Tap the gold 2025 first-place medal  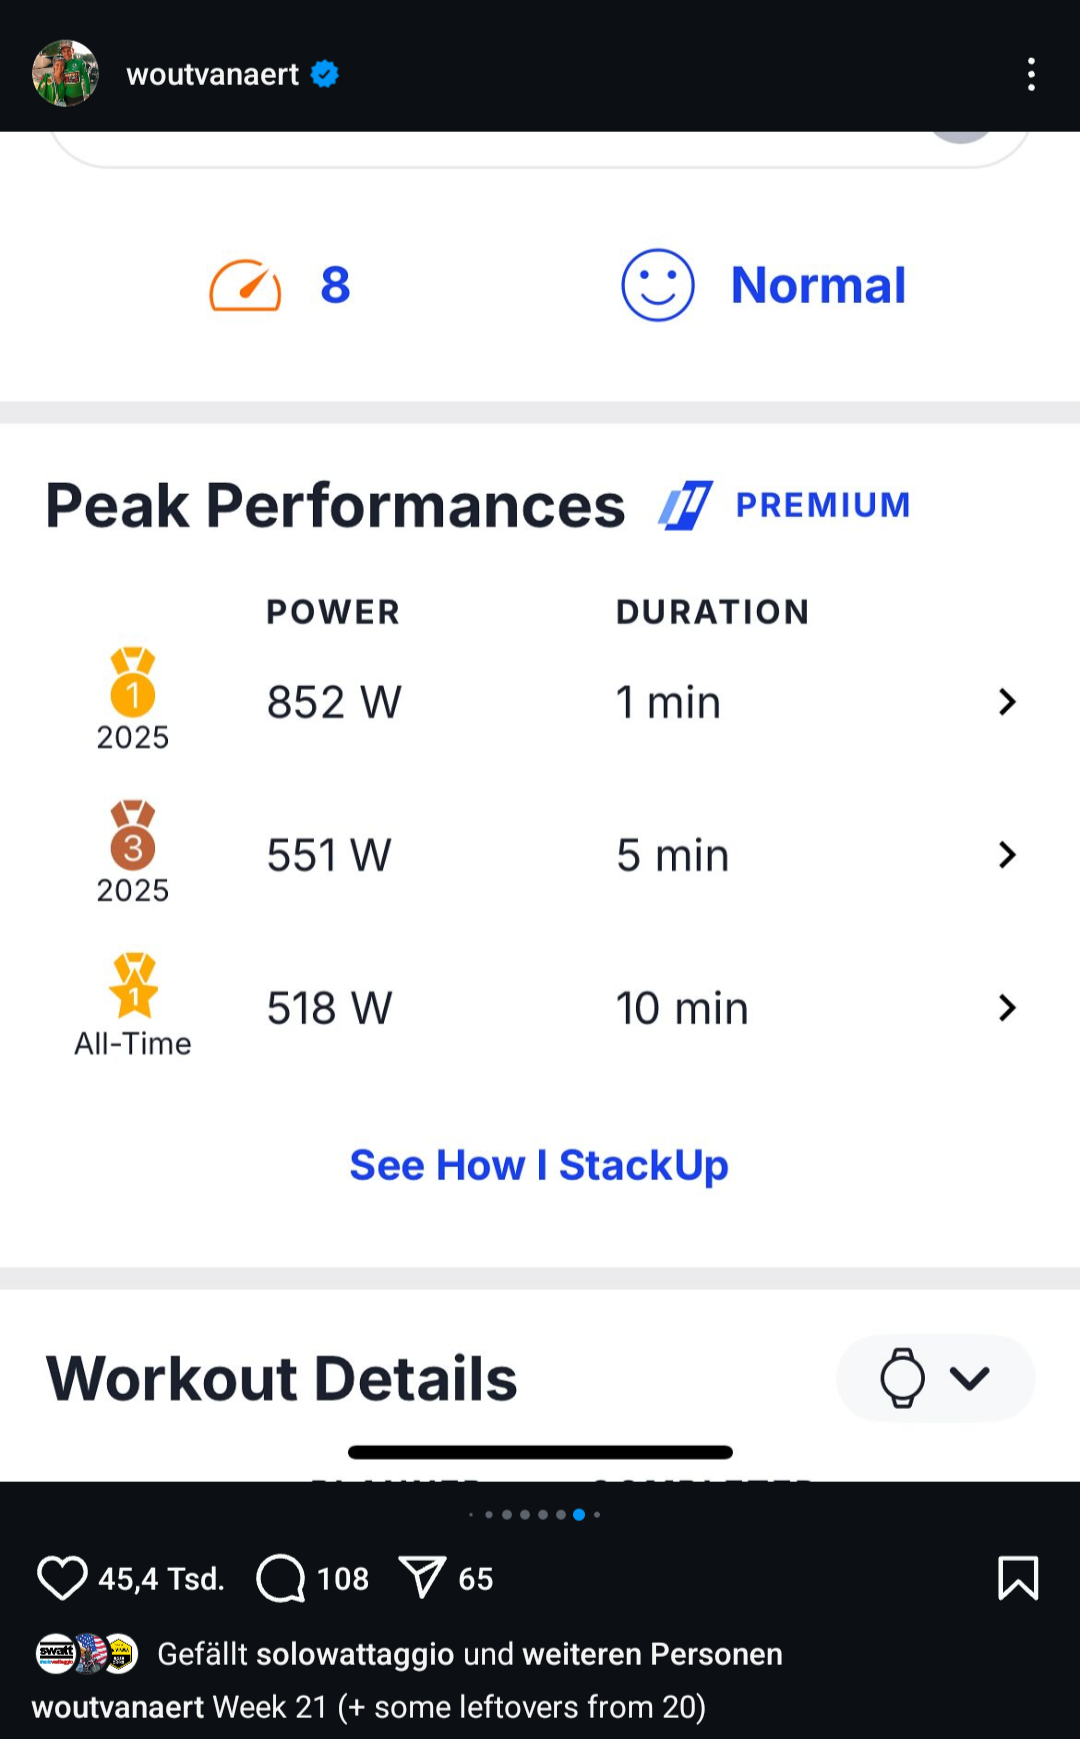(x=133, y=680)
